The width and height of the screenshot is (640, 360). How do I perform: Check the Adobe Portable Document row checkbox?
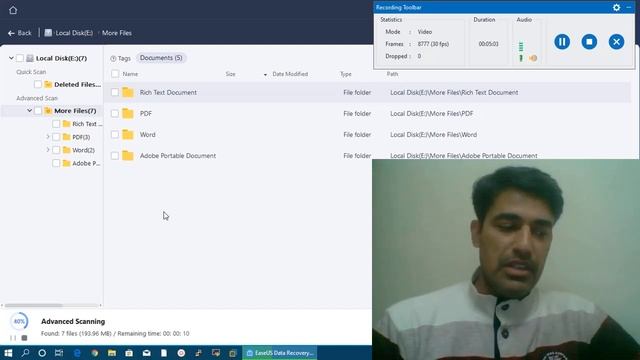(x=115, y=156)
